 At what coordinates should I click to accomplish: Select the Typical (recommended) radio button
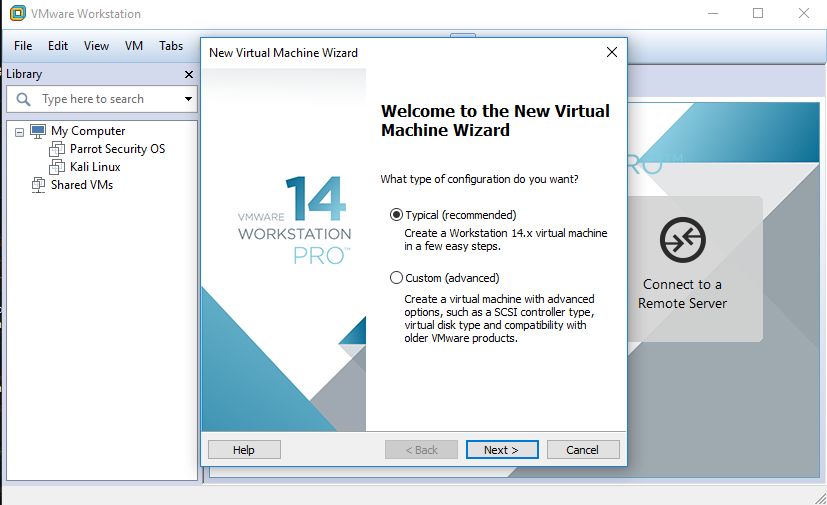point(396,215)
